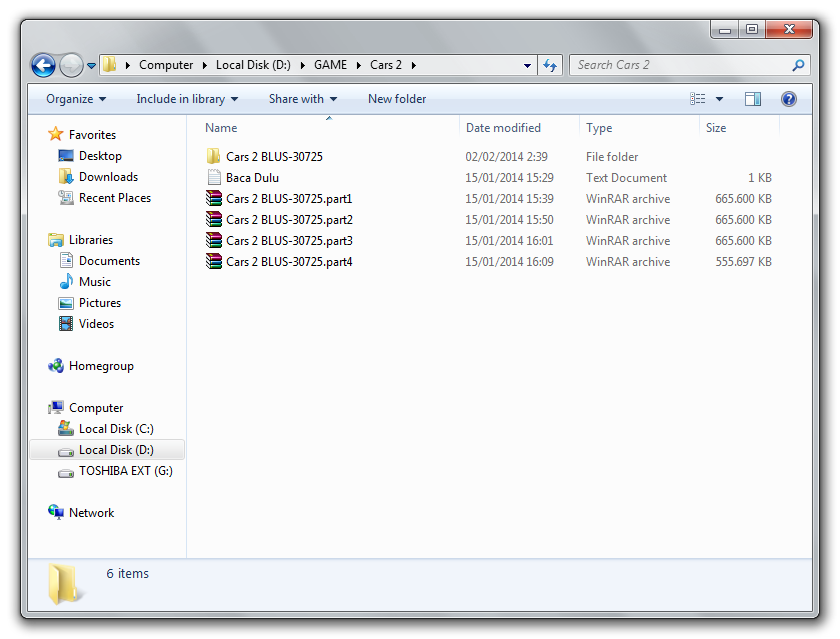Screen dimensions: 840x639
Task: Open the TOSHIBA EXT (G:) drive
Action: pos(125,471)
